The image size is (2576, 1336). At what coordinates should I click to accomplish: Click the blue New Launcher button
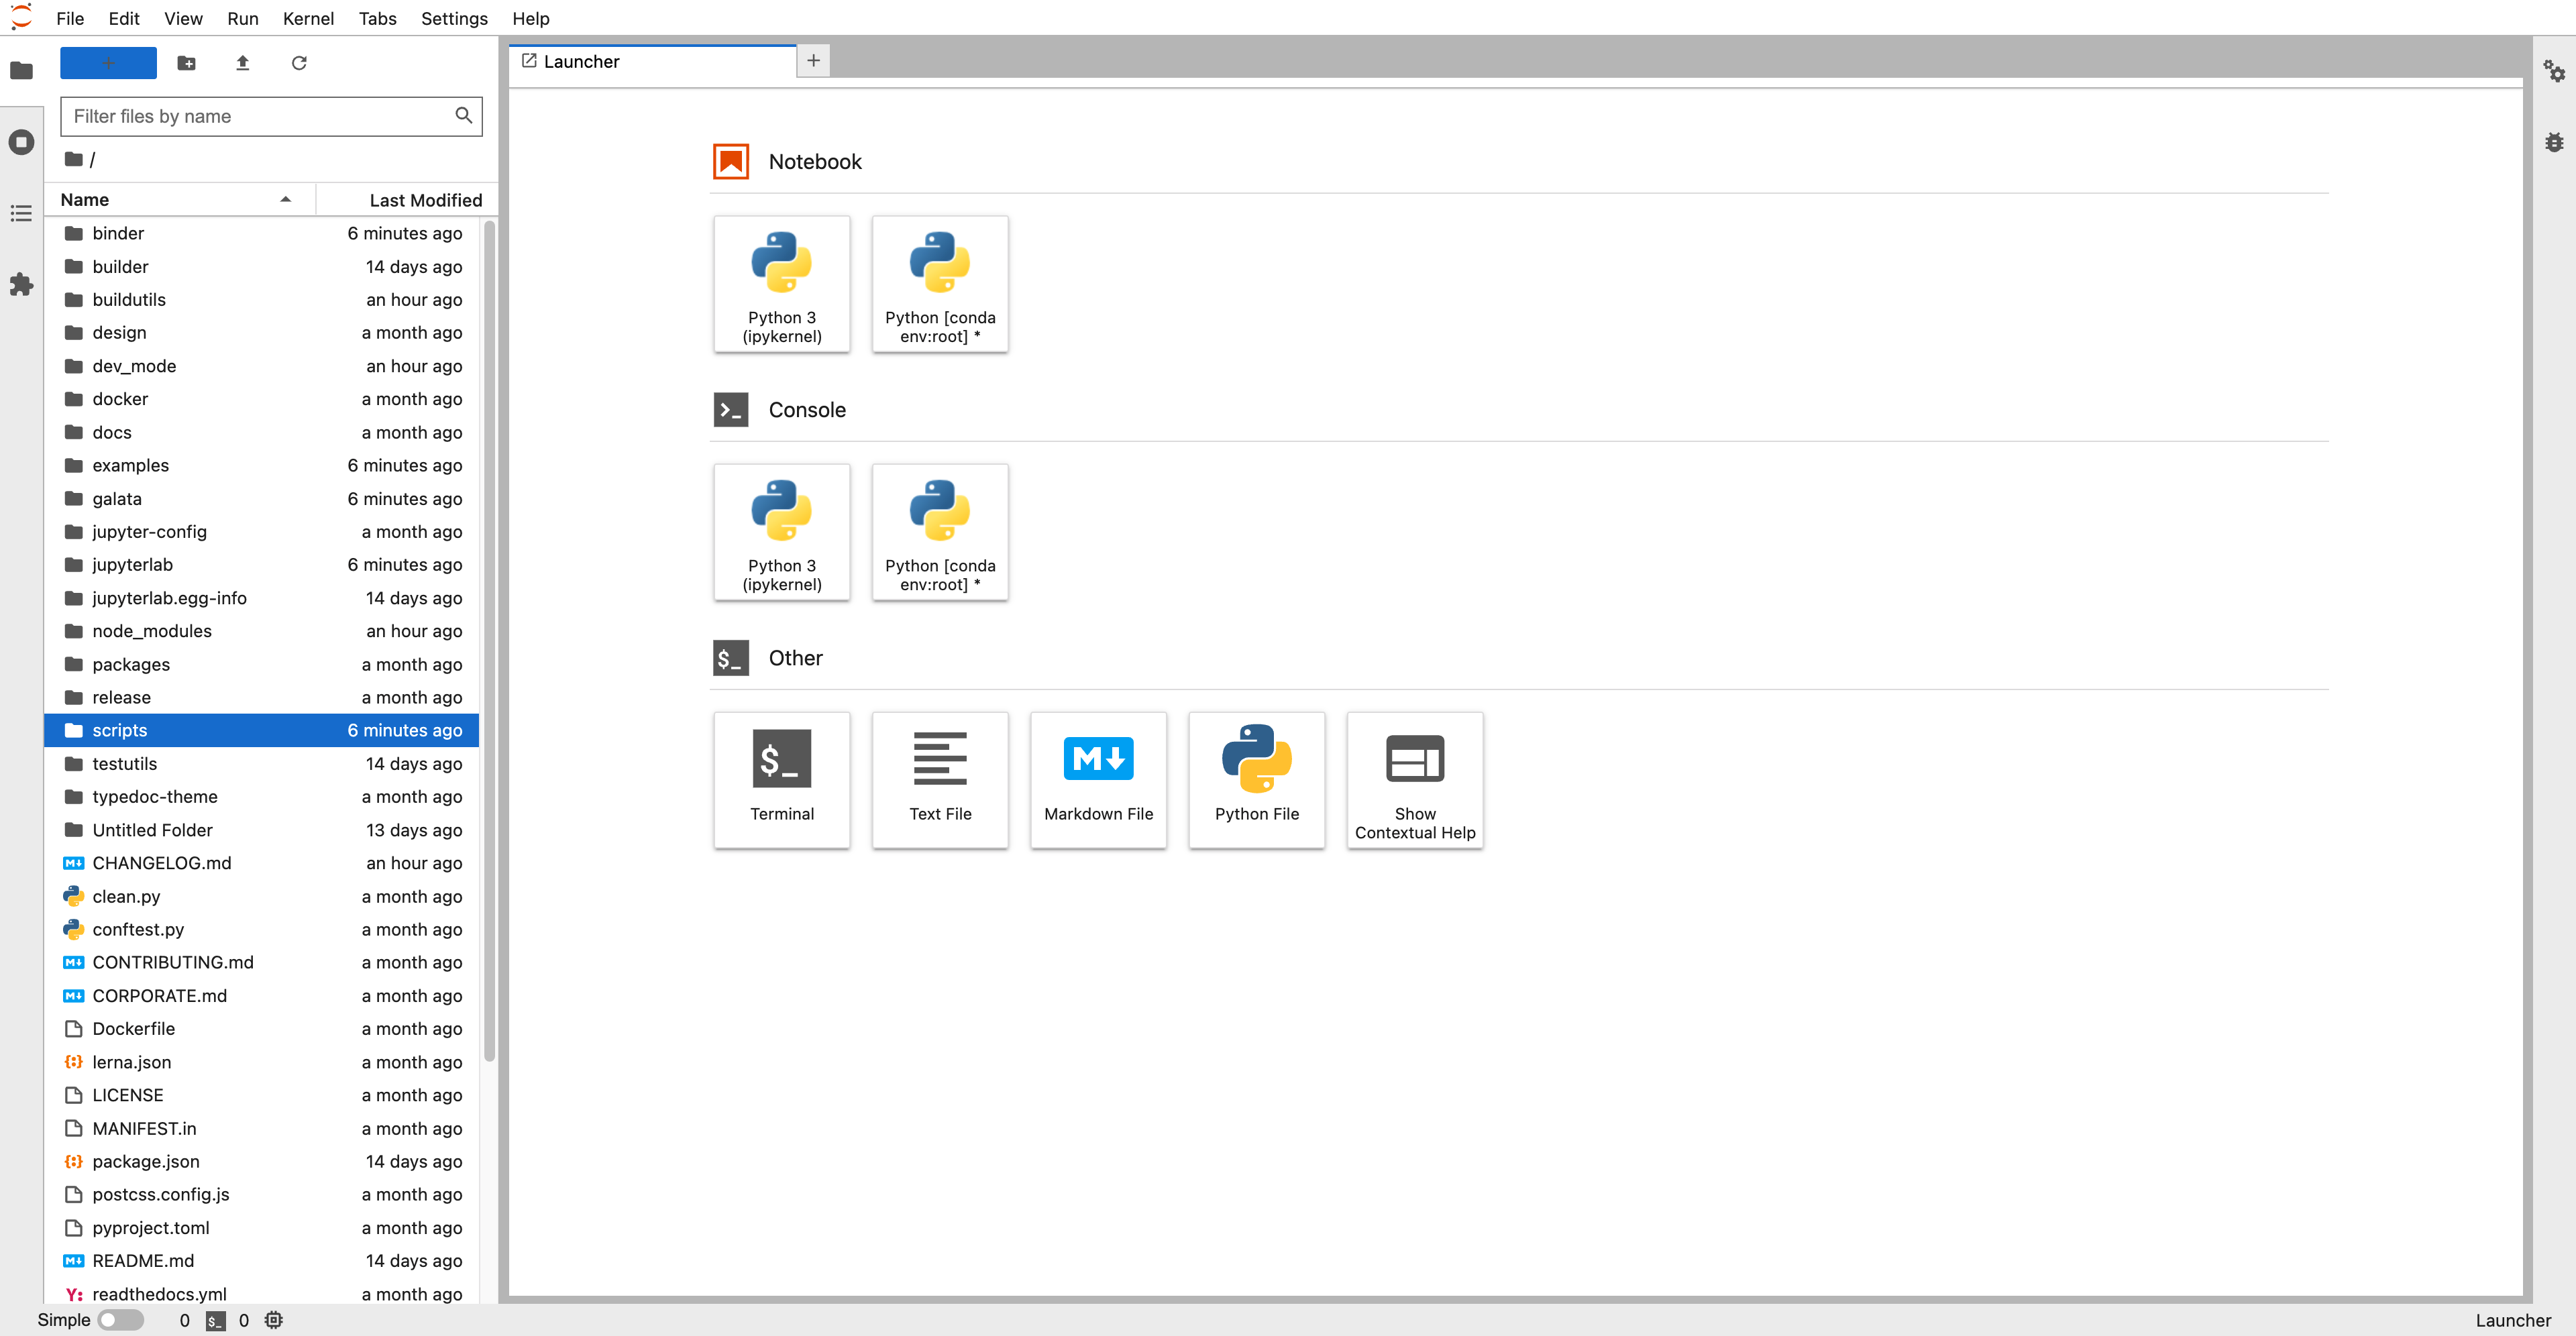(108, 63)
